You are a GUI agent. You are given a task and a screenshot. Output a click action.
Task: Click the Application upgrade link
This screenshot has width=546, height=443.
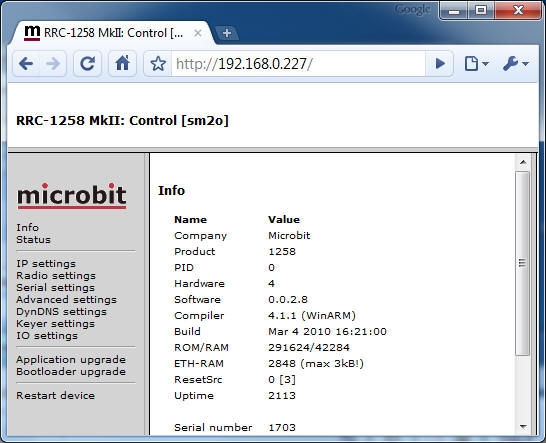pos(71,359)
